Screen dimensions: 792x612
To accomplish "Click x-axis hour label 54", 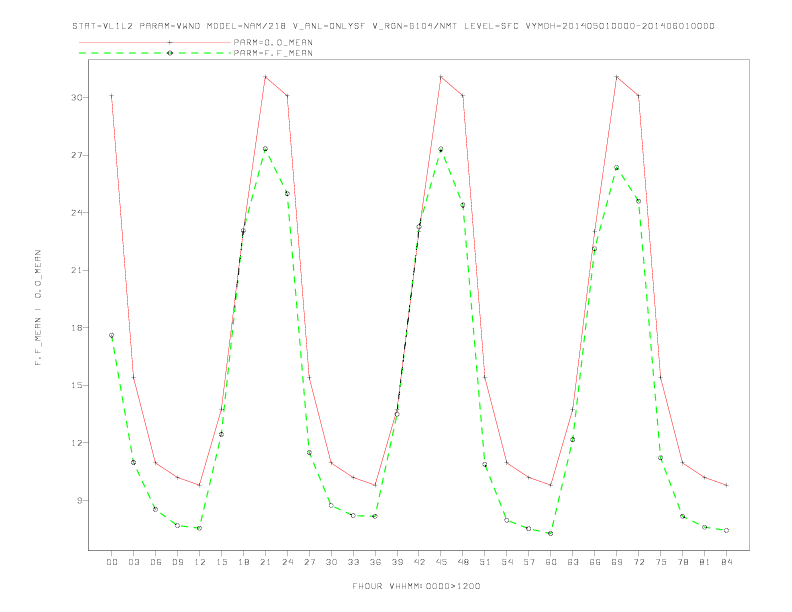I will pyautogui.click(x=507, y=562).
